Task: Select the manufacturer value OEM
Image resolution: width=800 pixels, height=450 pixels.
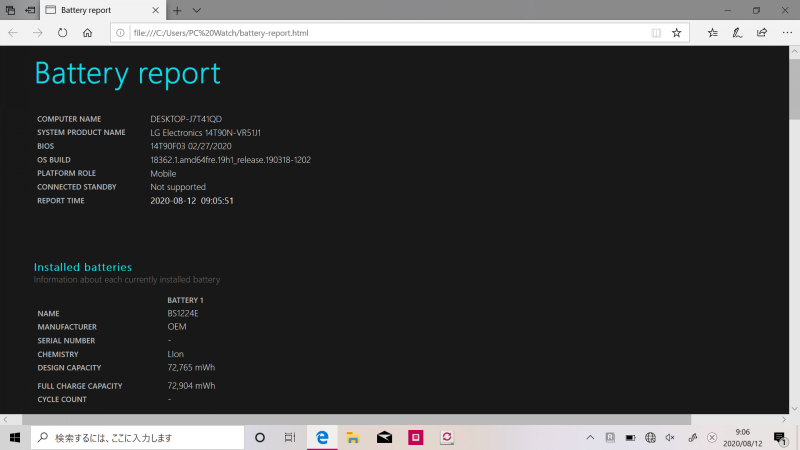Action: pyautogui.click(x=177, y=327)
